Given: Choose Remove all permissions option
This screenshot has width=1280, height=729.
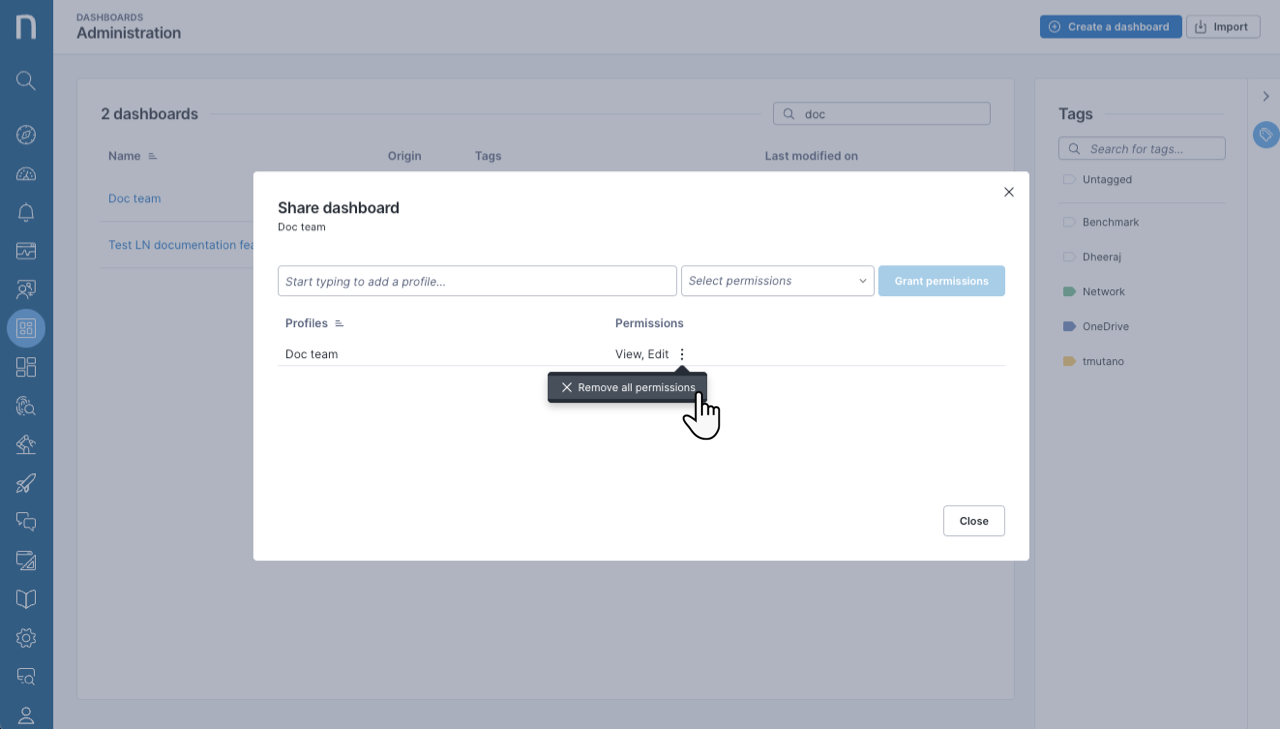Looking at the screenshot, I should [627, 388].
